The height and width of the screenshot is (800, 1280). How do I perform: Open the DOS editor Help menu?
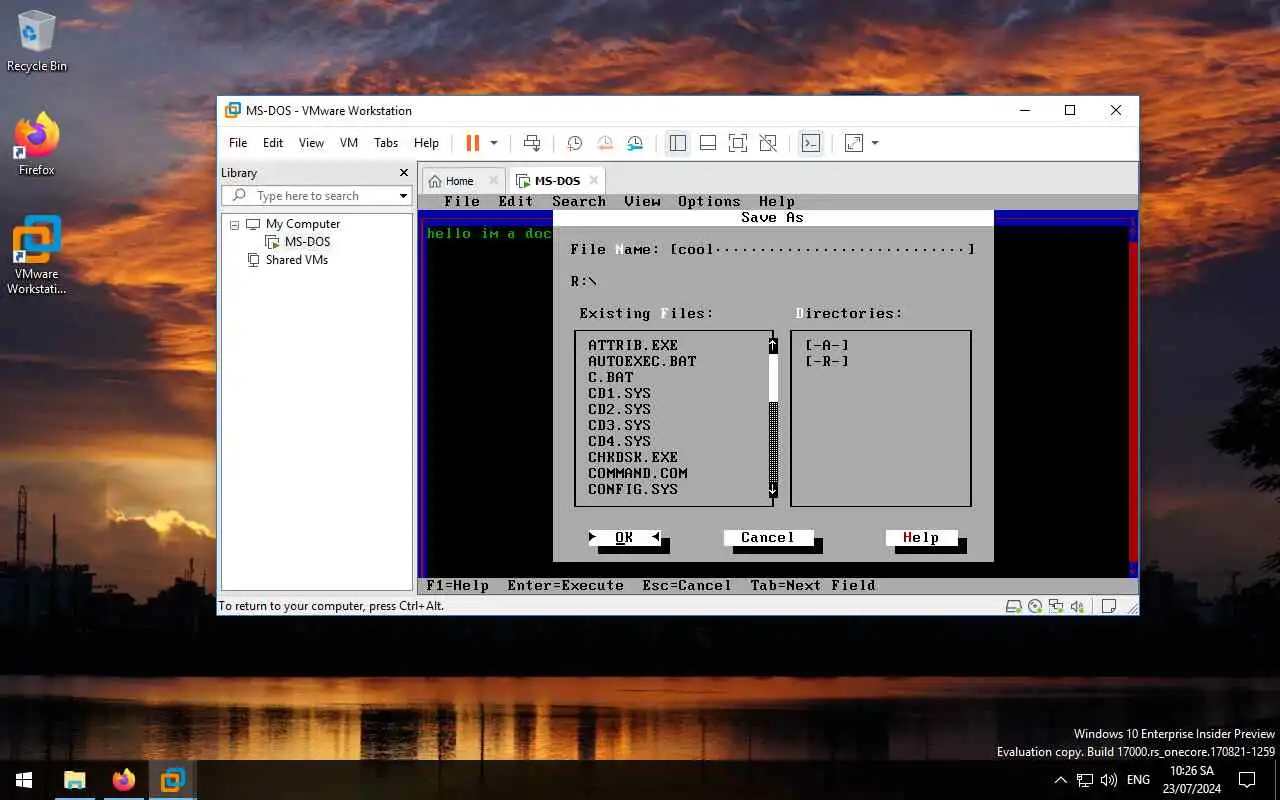click(x=777, y=201)
